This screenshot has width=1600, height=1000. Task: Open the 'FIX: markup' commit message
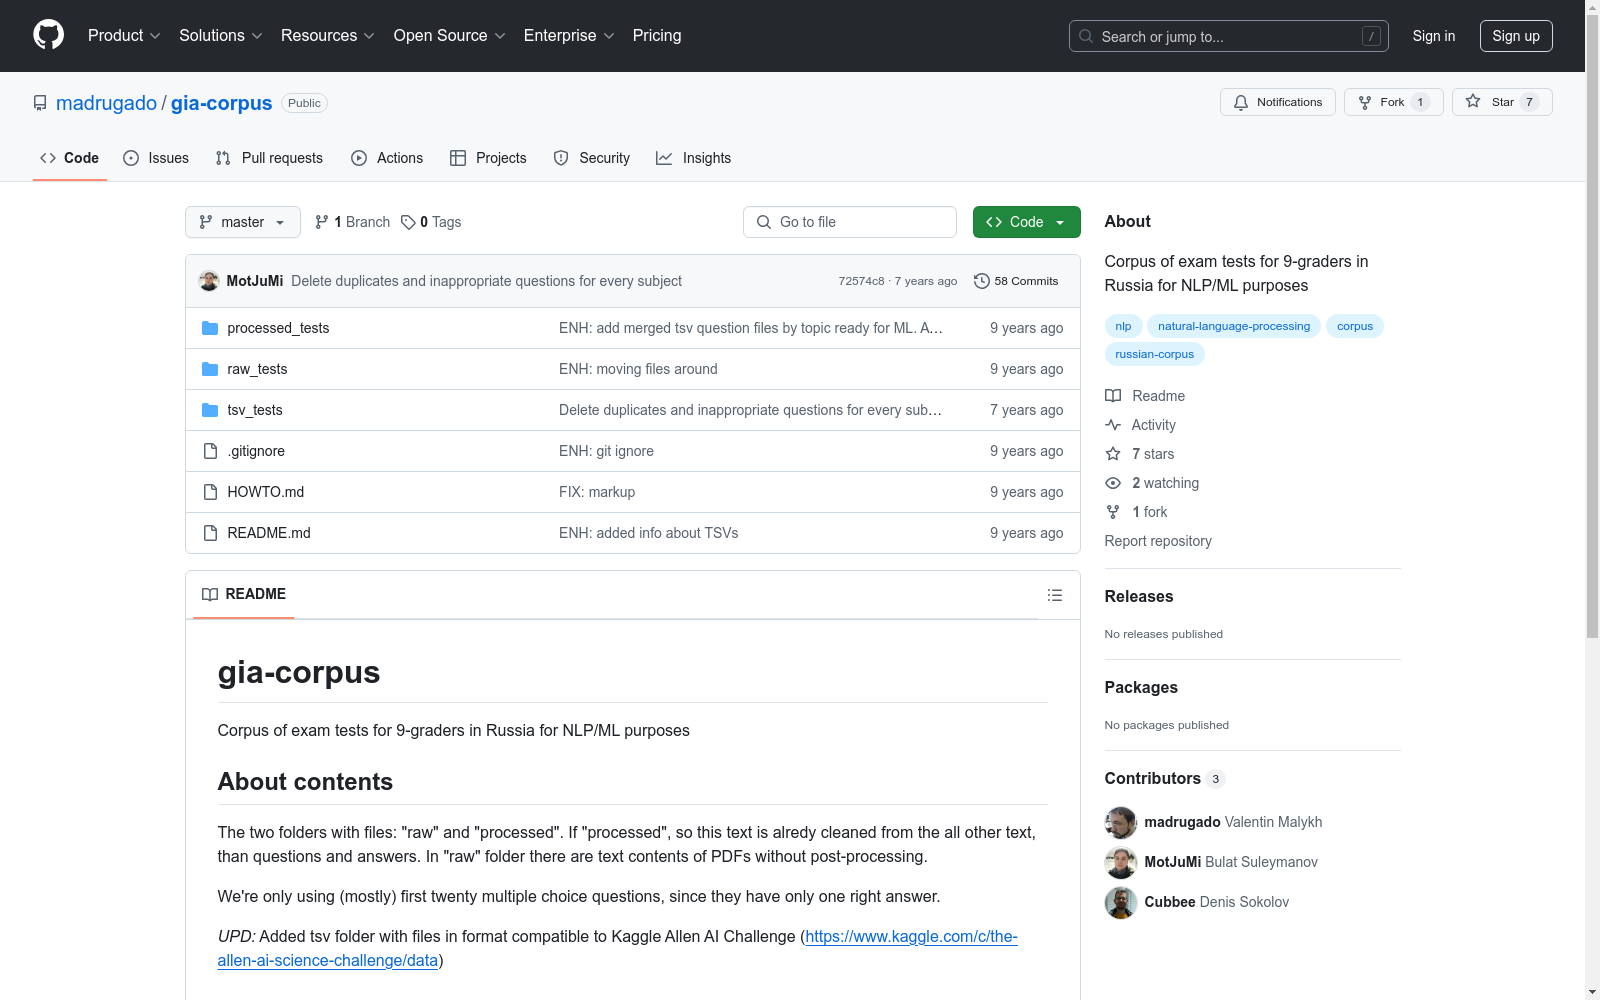[597, 492]
